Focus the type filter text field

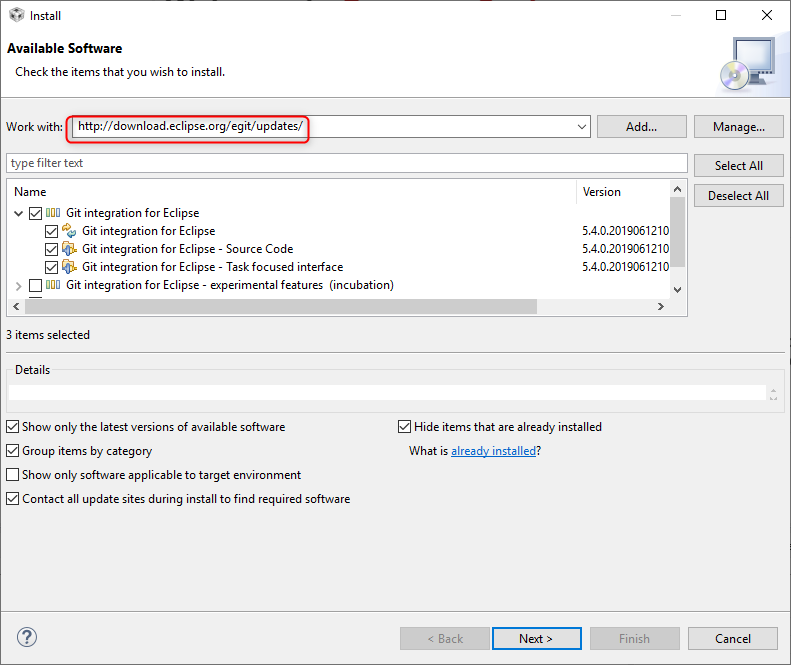pos(346,163)
